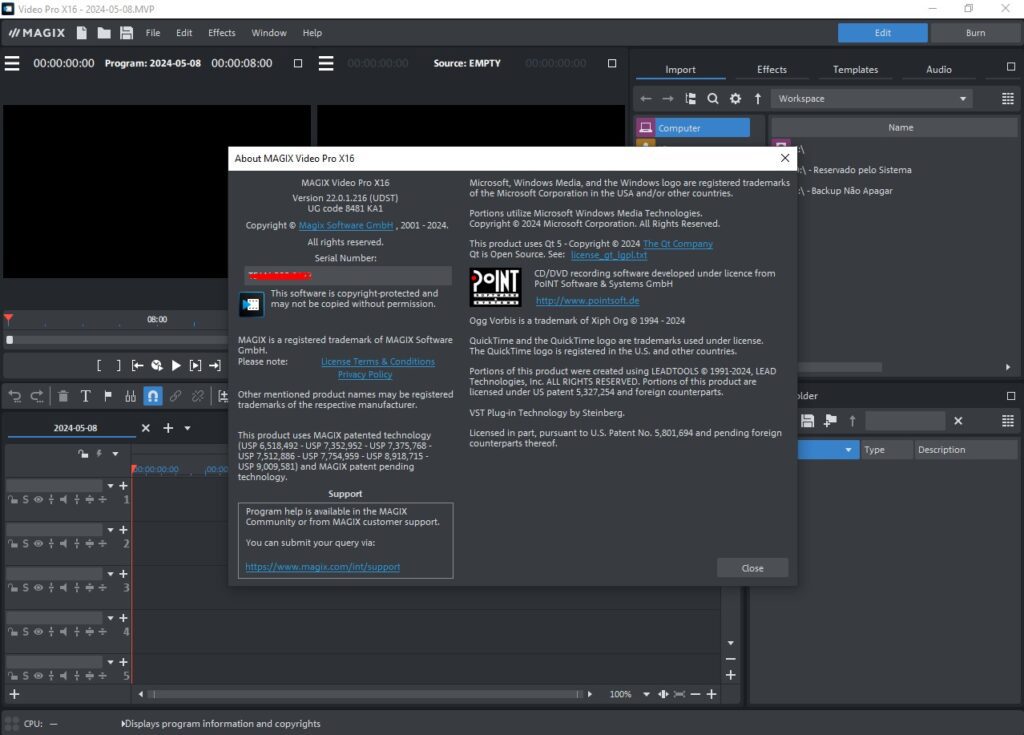Toggle the snap magnet tool
Image resolution: width=1024 pixels, height=735 pixels.
click(152, 396)
